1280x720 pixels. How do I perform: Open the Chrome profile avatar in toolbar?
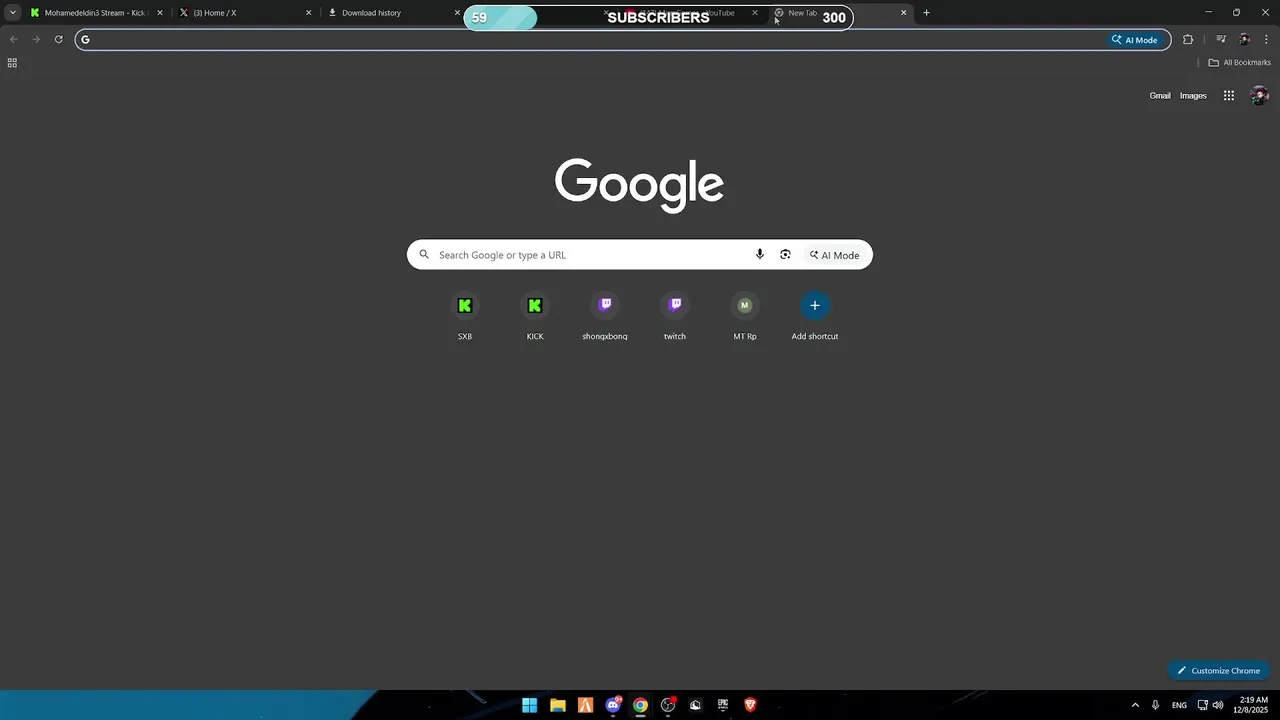(1244, 40)
